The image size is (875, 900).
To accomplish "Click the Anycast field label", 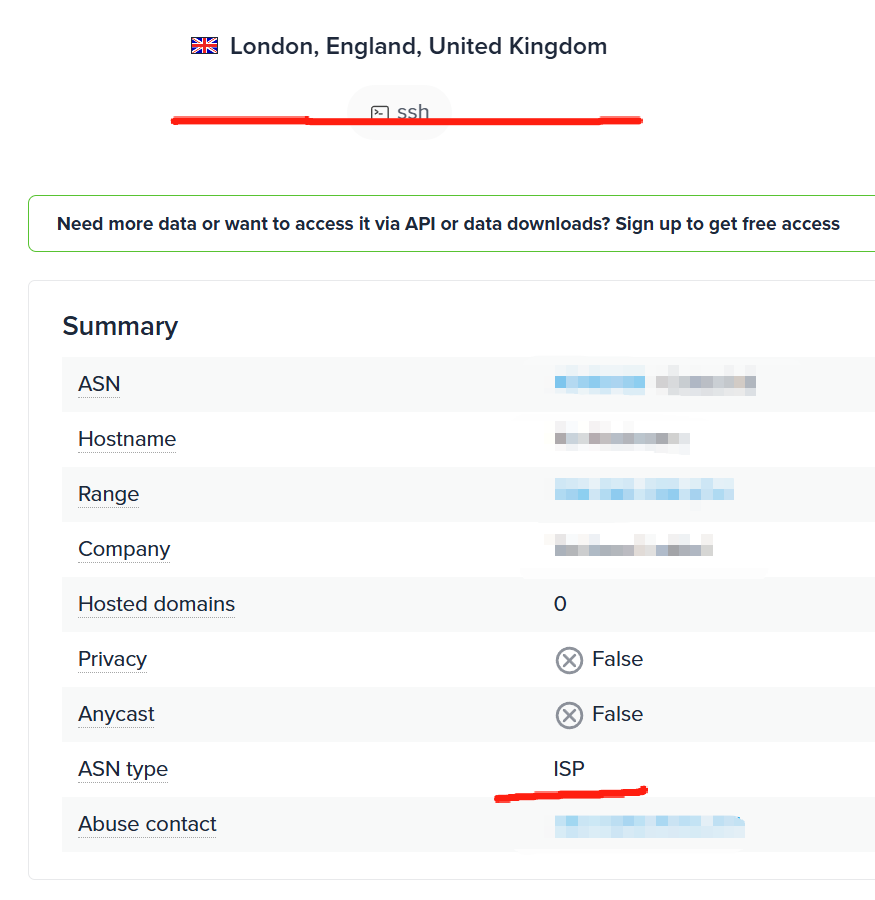I will pyautogui.click(x=116, y=714).
